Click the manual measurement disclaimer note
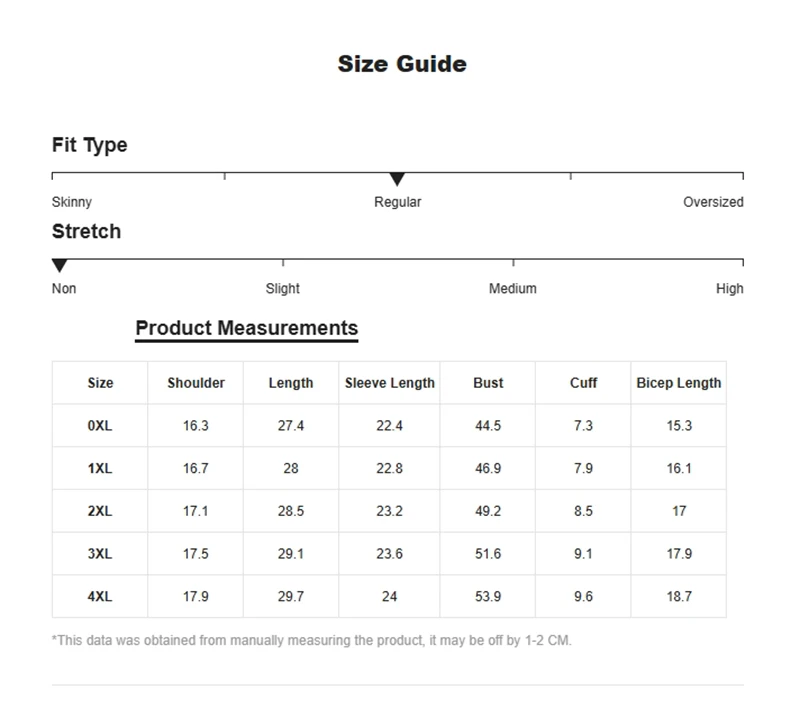 [311, 640]
